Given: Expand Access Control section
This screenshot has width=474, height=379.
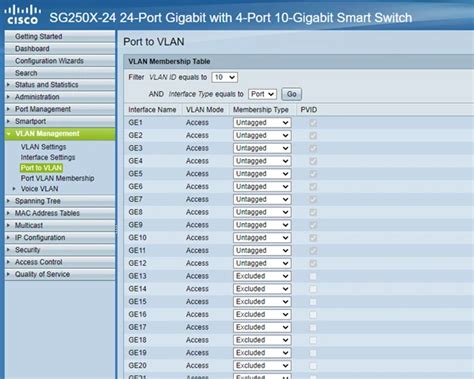Looking at the screenshot, I should (60, 262).
